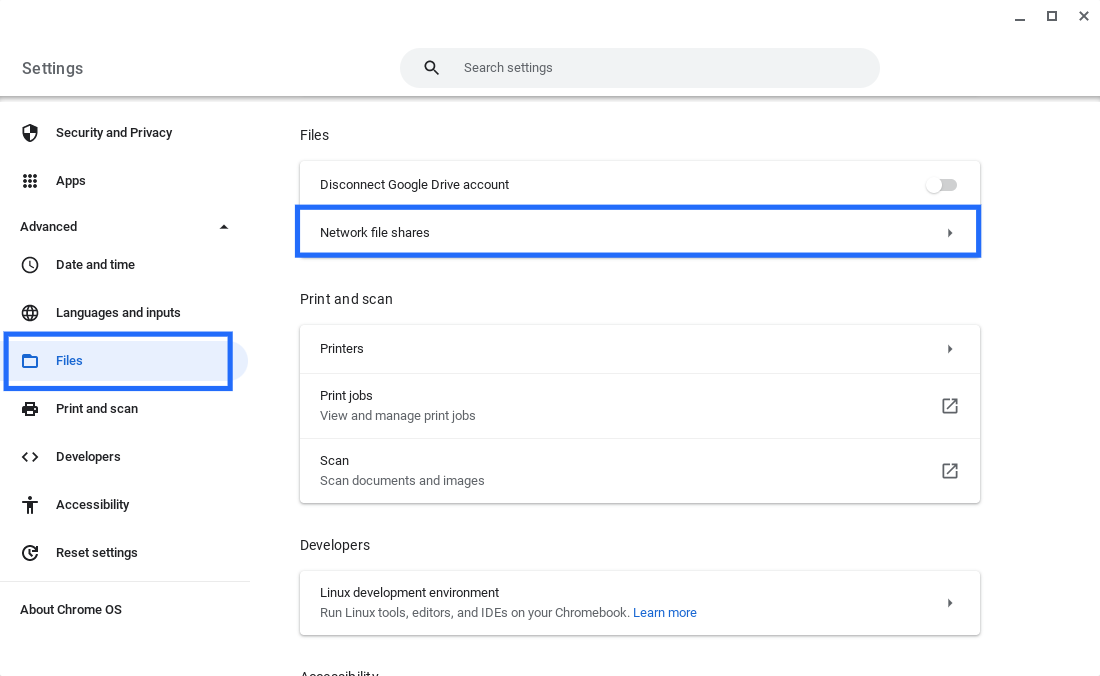Click the Security and Privacy shield icon
The height and width of the screenshot is (676, 1100).
click(x=30, y=133)
